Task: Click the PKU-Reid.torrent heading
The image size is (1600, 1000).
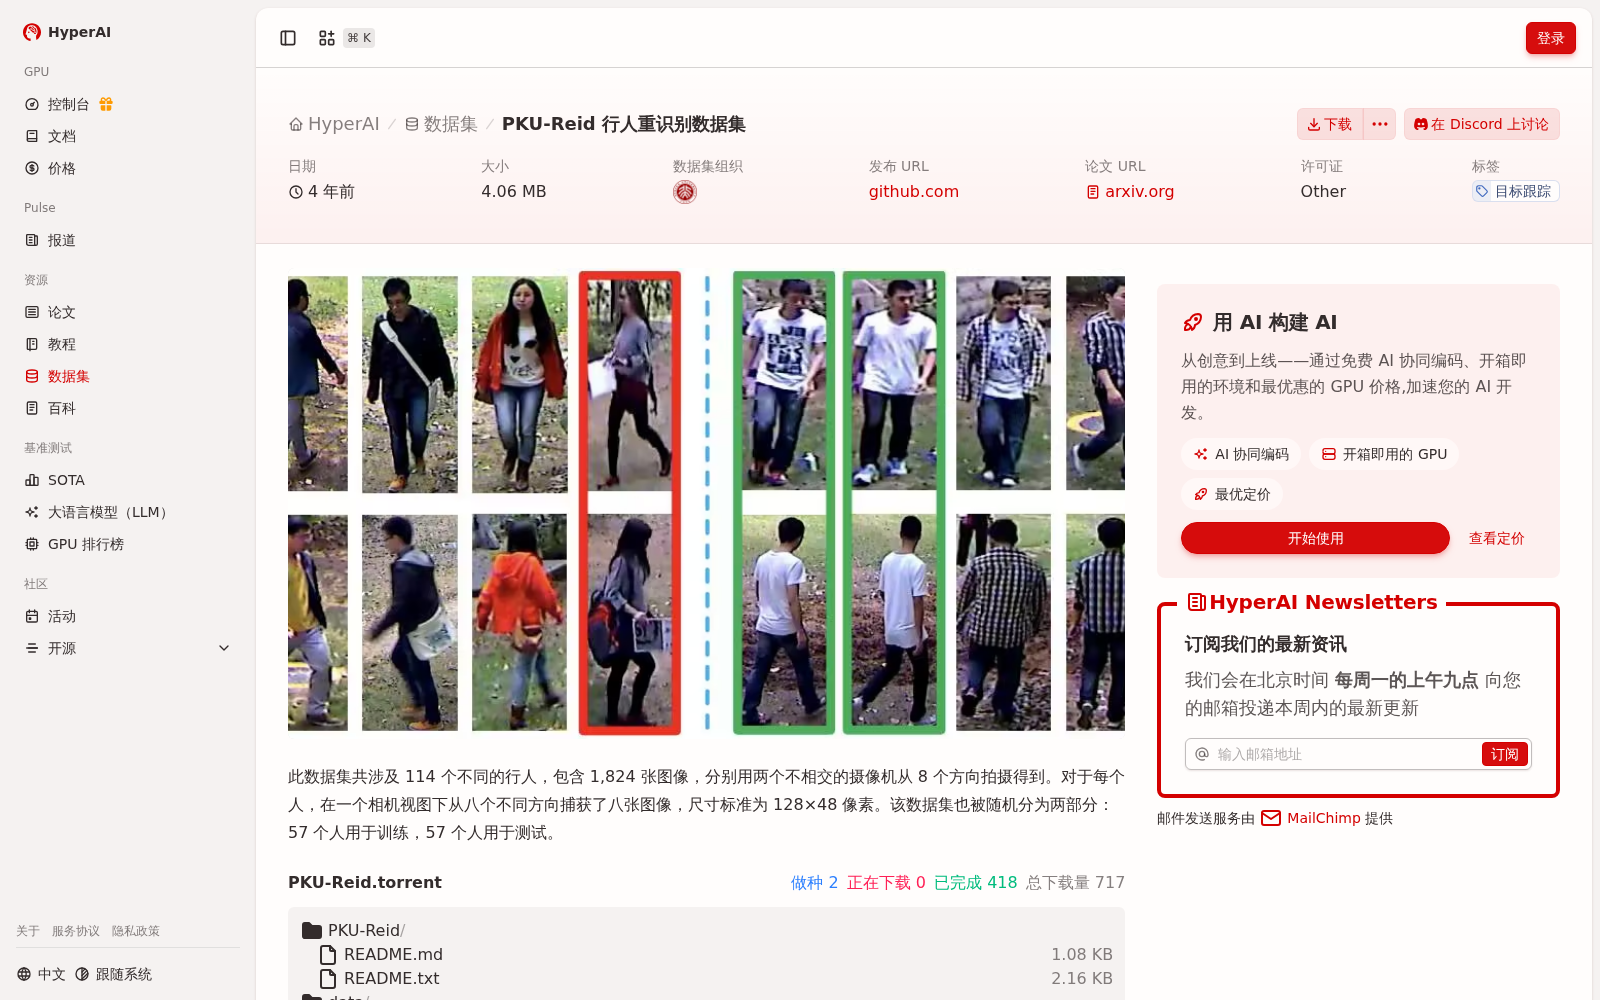Action: [x=365, y=882]
